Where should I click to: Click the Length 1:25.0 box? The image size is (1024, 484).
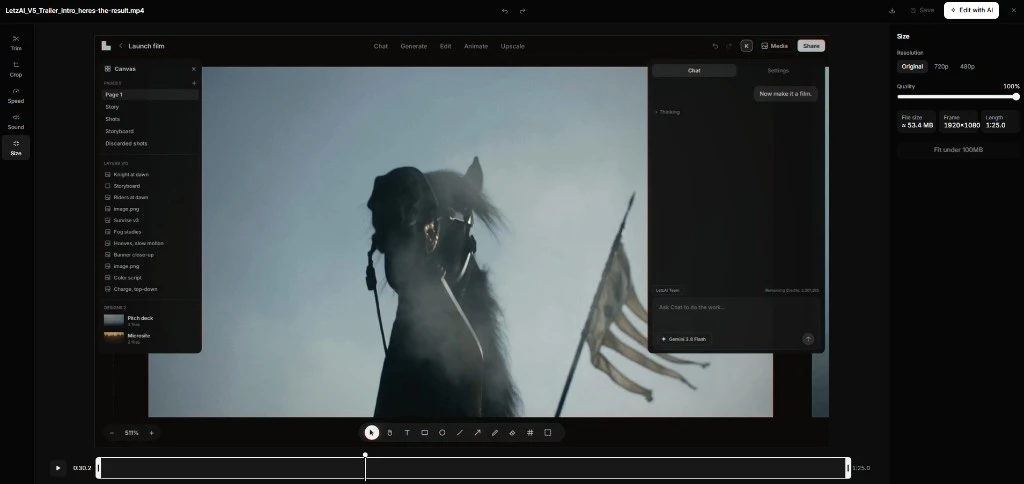[x=999, y=121]
